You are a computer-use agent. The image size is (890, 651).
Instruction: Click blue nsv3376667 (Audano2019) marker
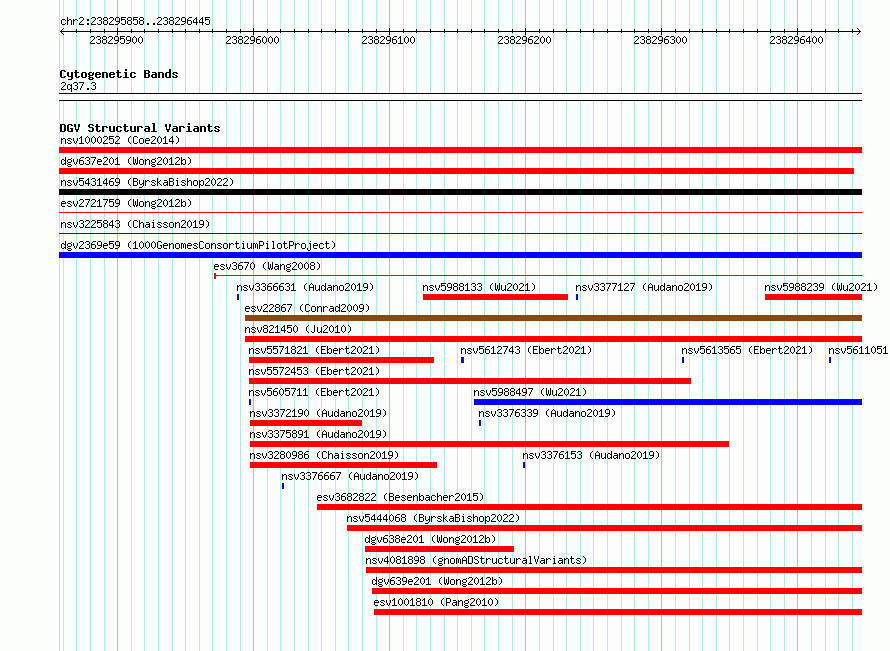click(x=283, y=486)
